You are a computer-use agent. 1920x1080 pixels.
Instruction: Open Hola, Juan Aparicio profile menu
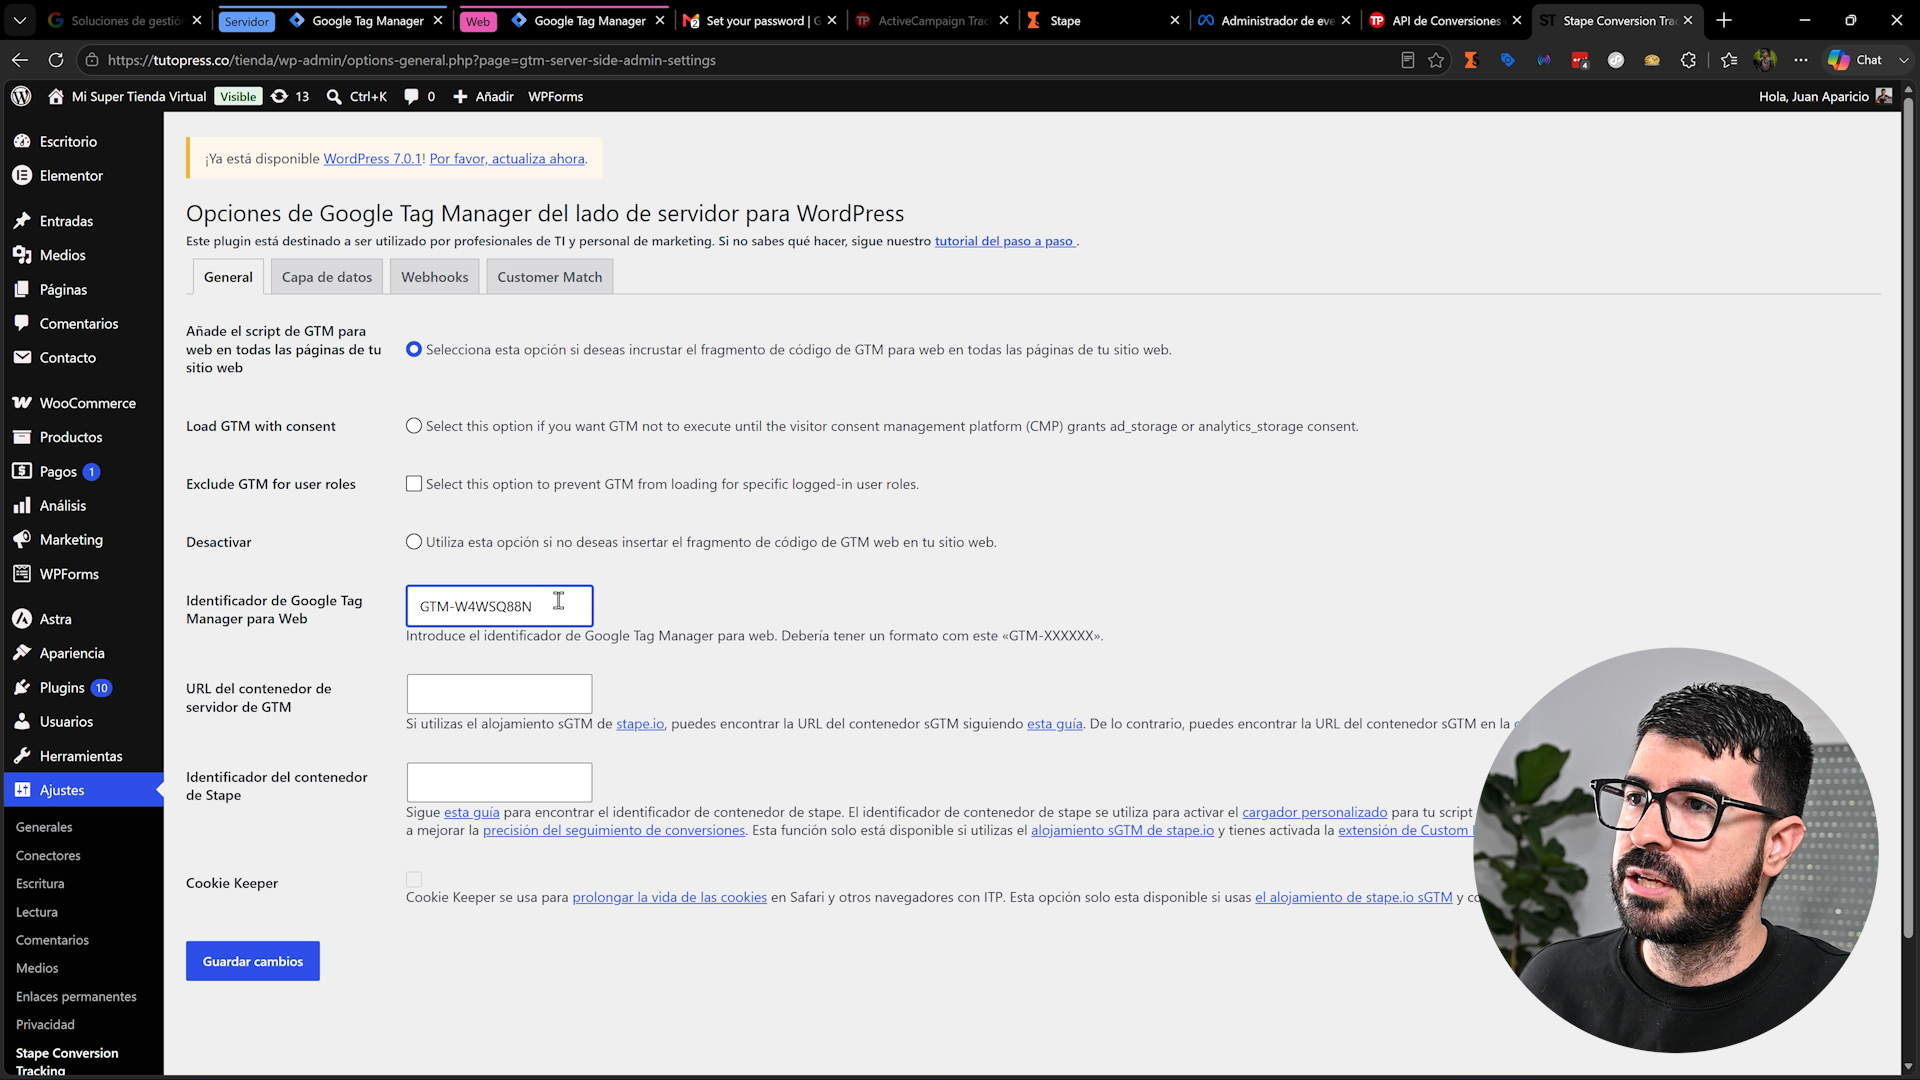1825,97
